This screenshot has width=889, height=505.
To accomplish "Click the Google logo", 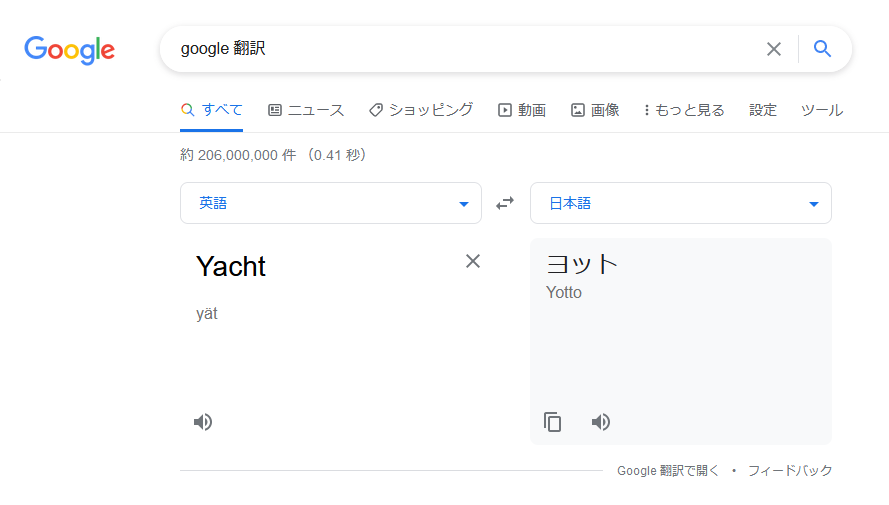I will coord(69,50).
